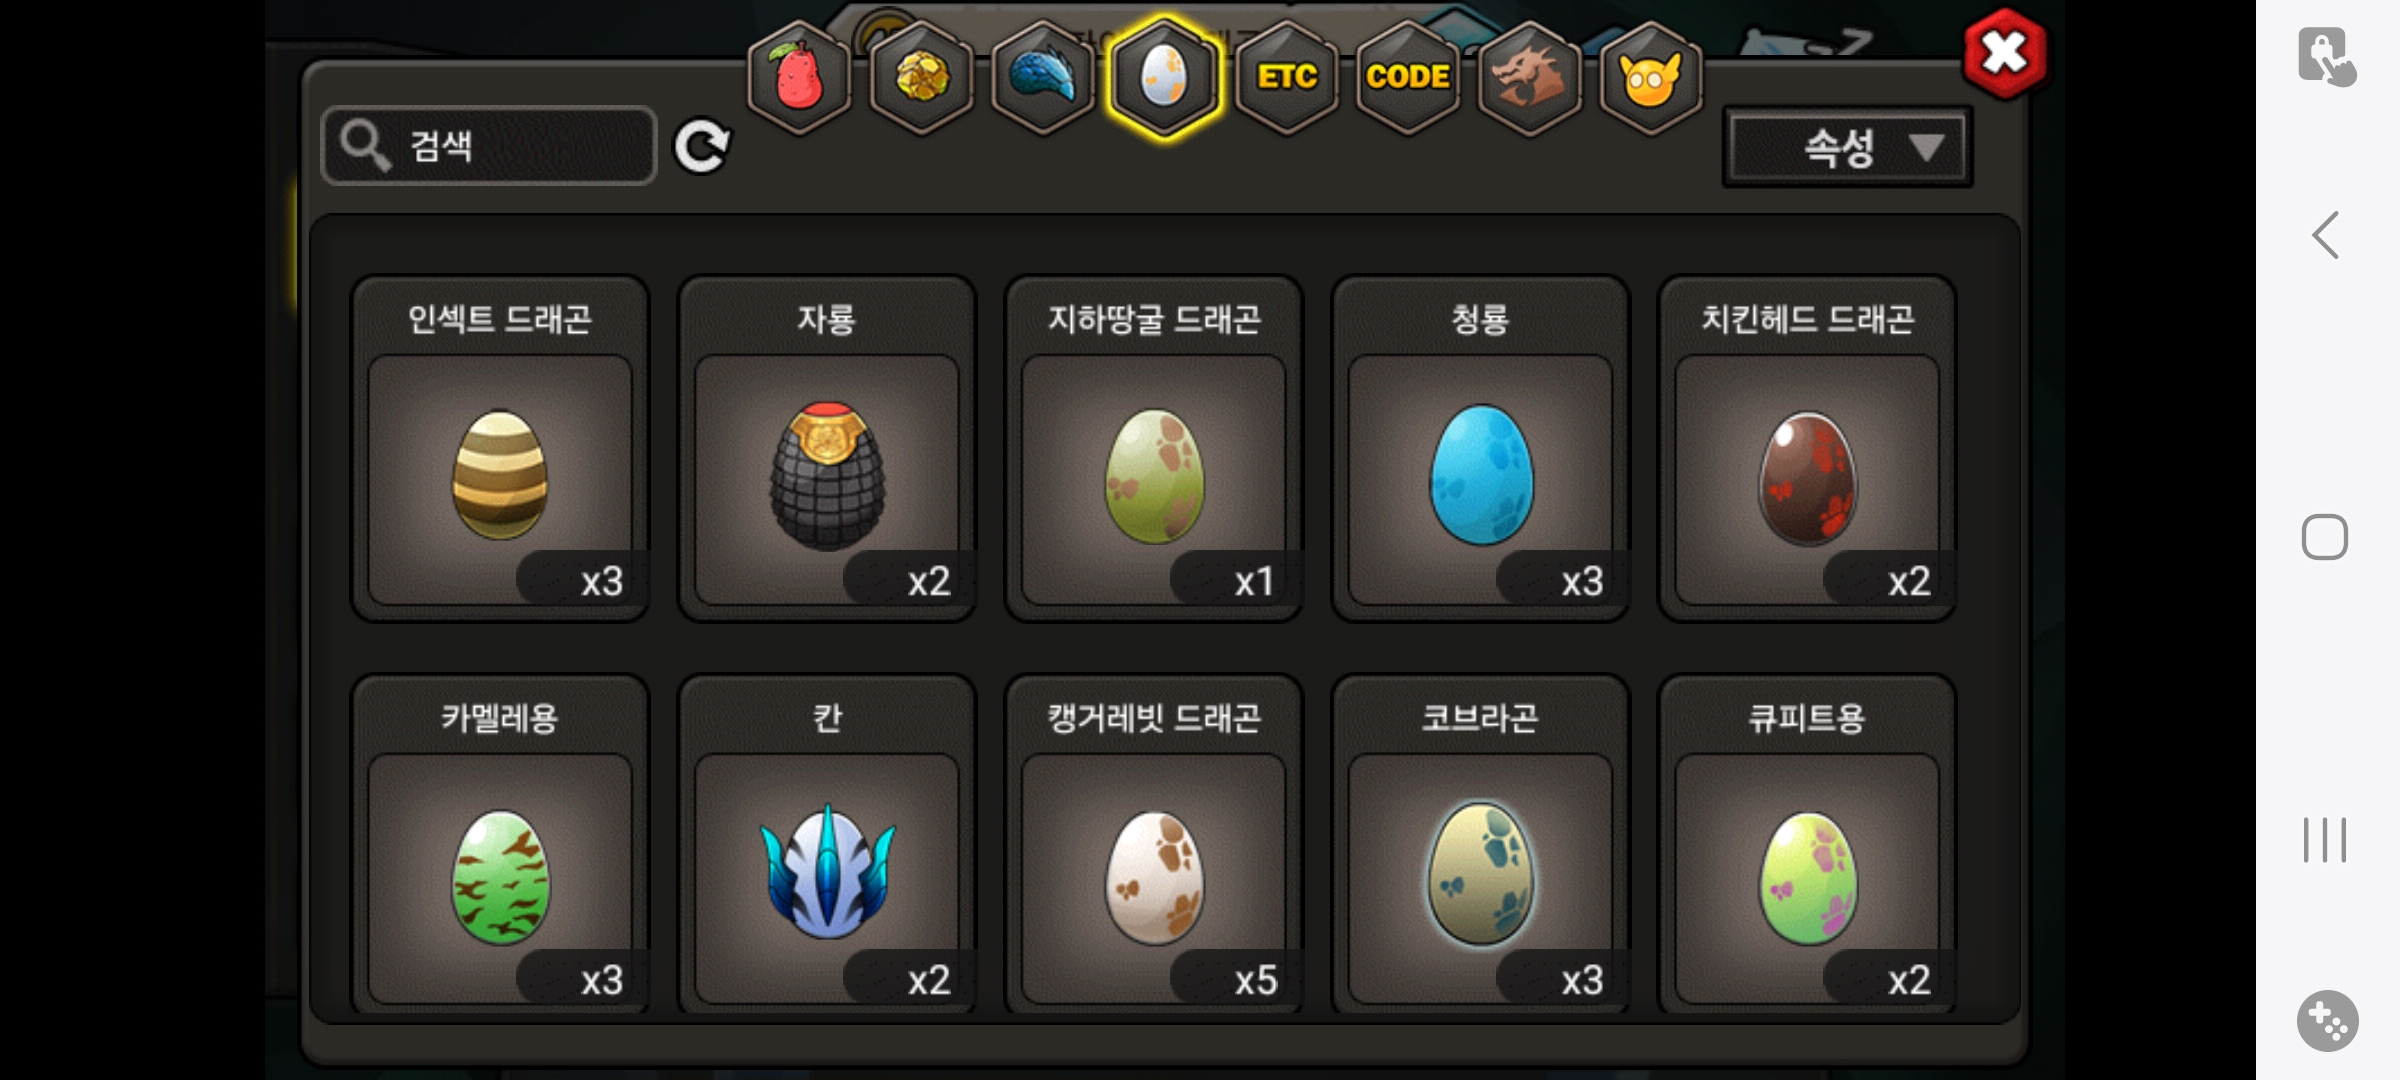Select the 인섹트 드래곤 striped egg

coord(500,449)
